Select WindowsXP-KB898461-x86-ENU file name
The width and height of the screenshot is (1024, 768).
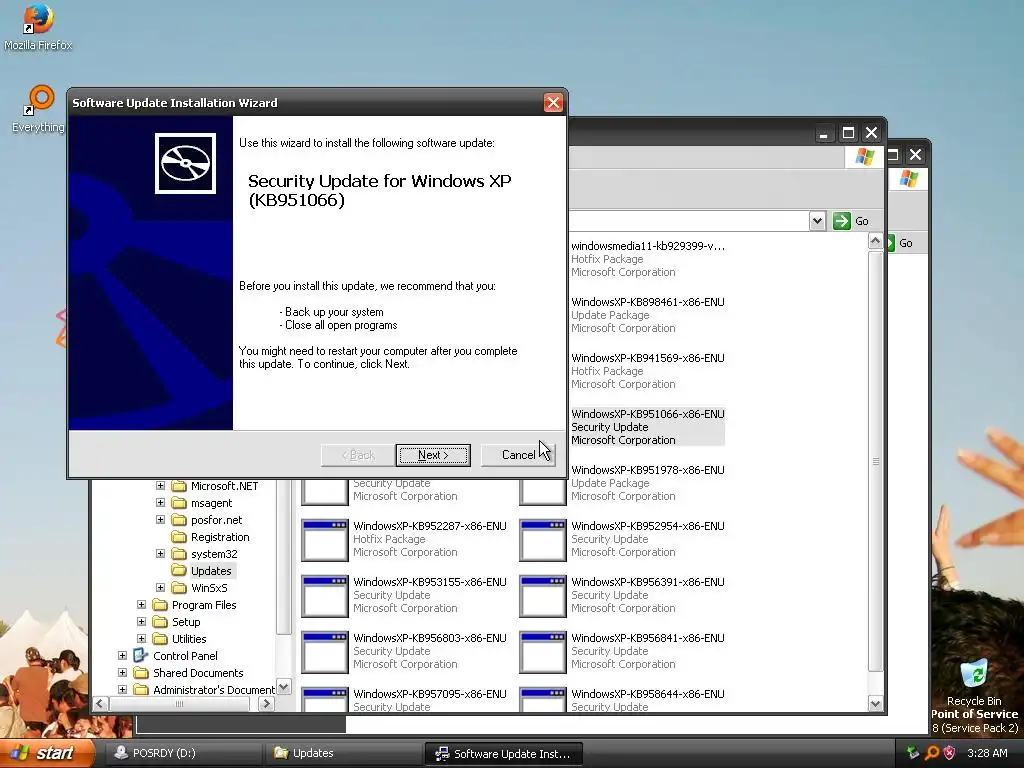pos(648,302)
